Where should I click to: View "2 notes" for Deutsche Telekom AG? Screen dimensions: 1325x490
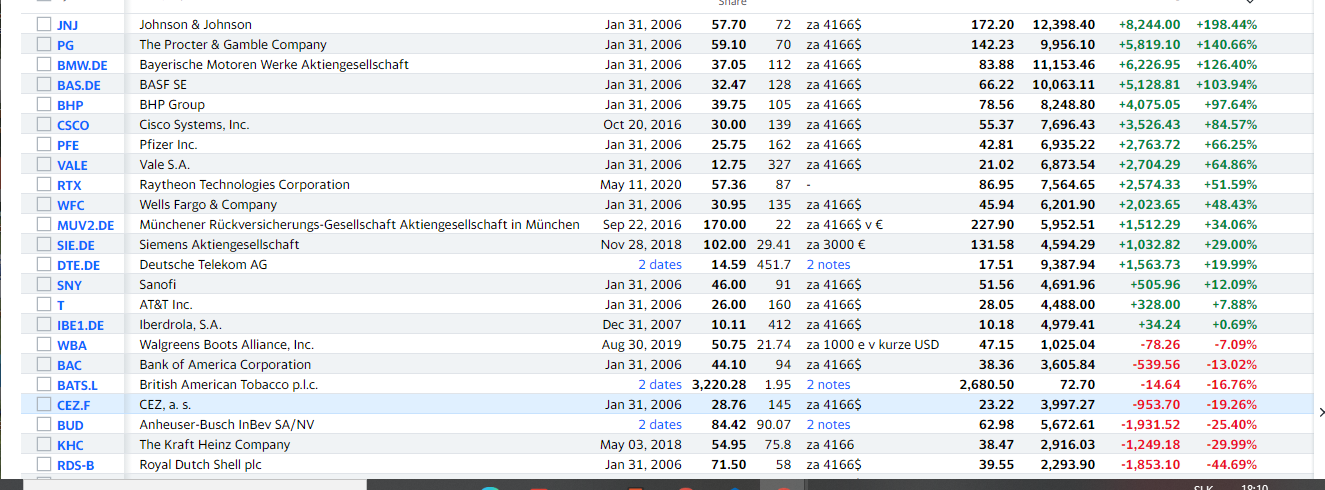point(828,264)
